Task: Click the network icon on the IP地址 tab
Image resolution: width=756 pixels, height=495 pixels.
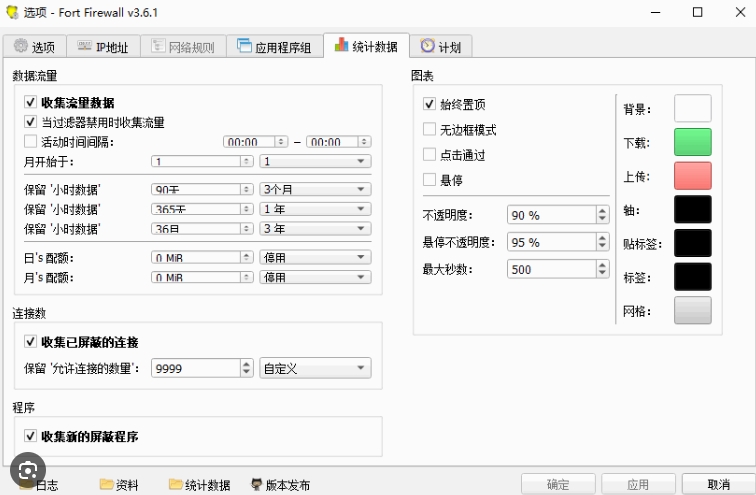Action: (x=84, y=46)
